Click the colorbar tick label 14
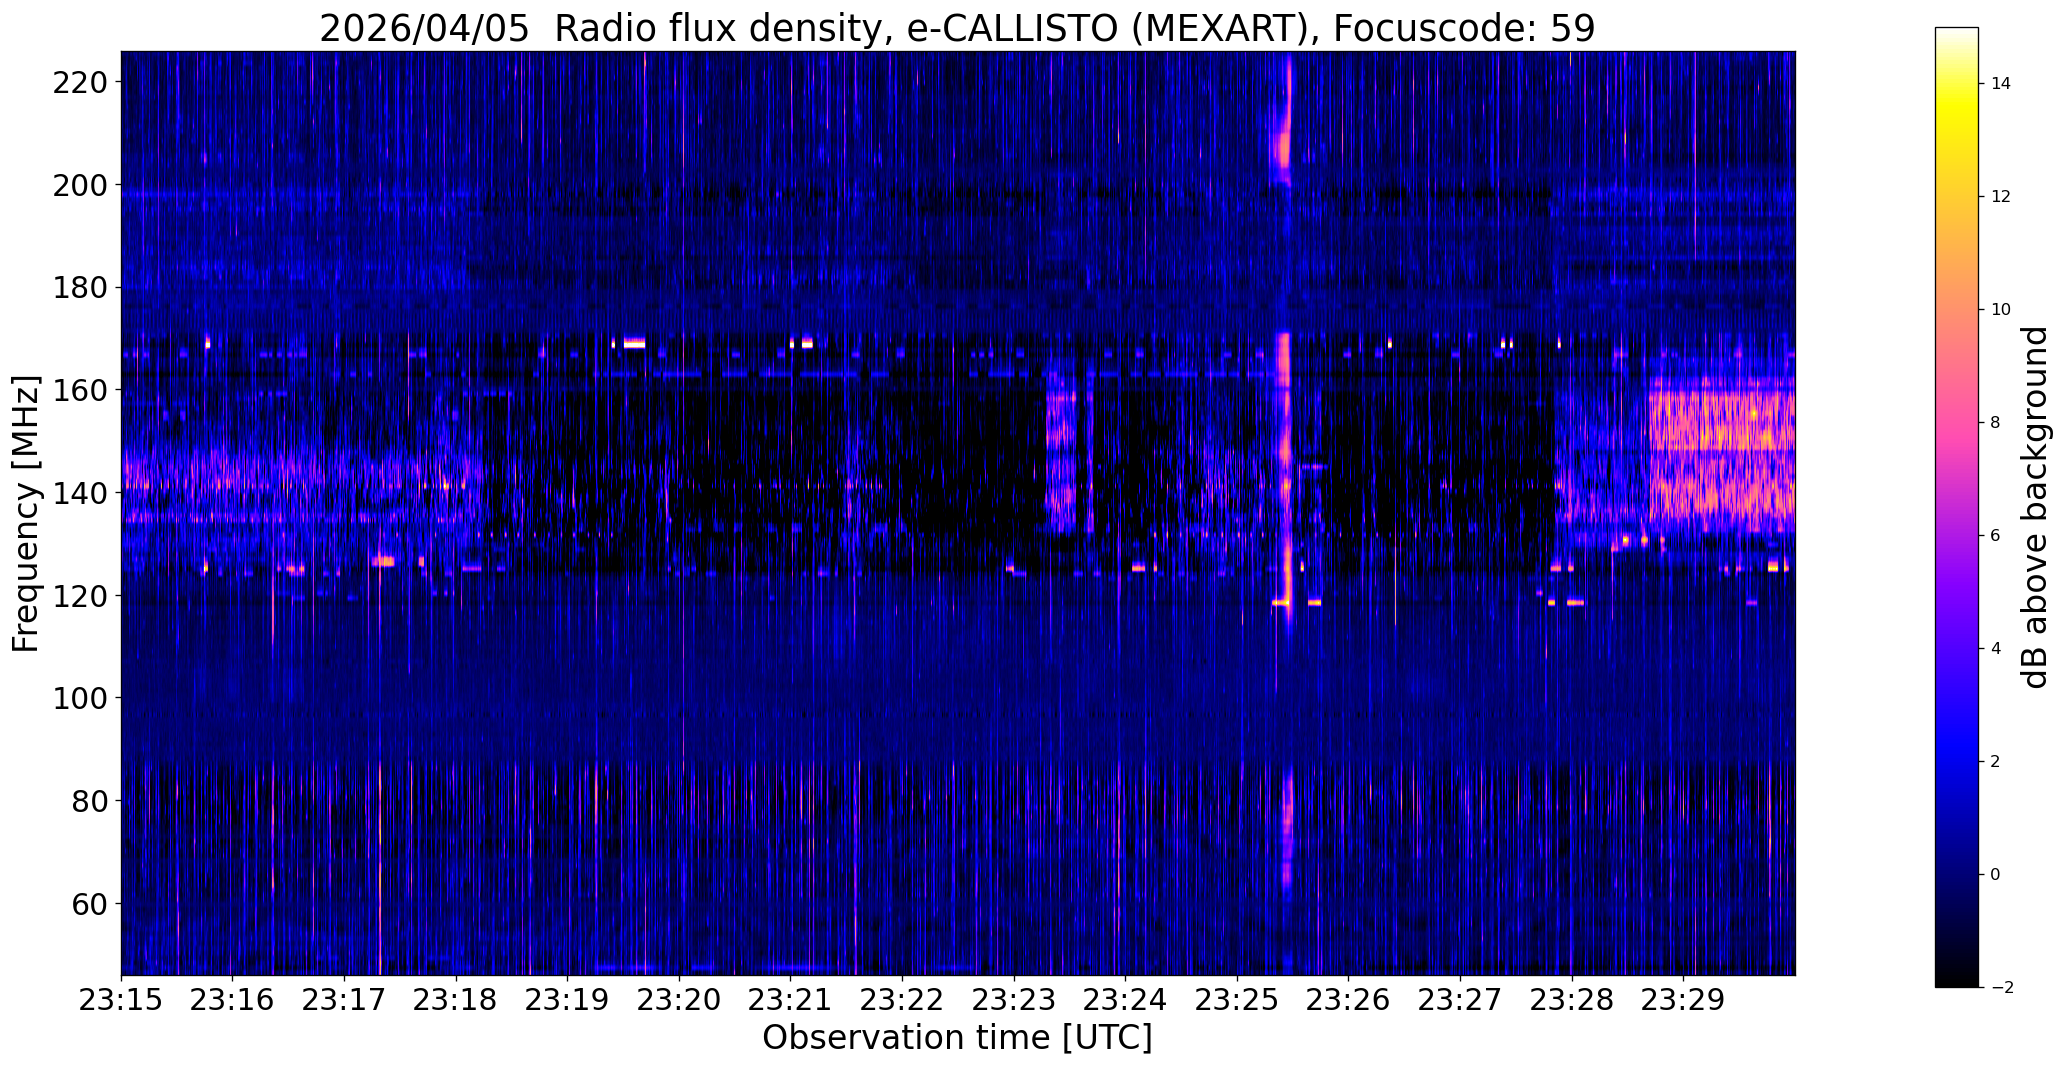The width and height of the screenshot is (2066, 1067). click(2001, 84)
